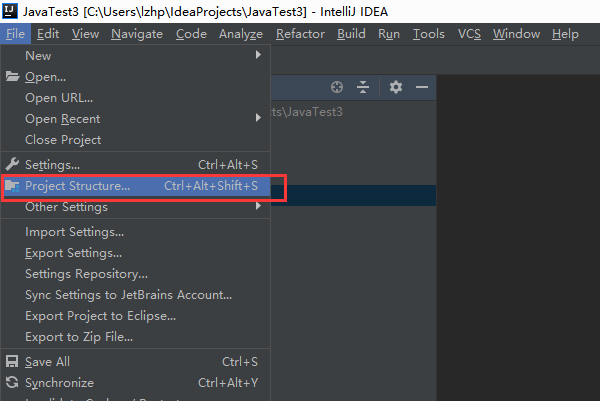Select Close Project
600x401 pixels.
pos(135,140)
